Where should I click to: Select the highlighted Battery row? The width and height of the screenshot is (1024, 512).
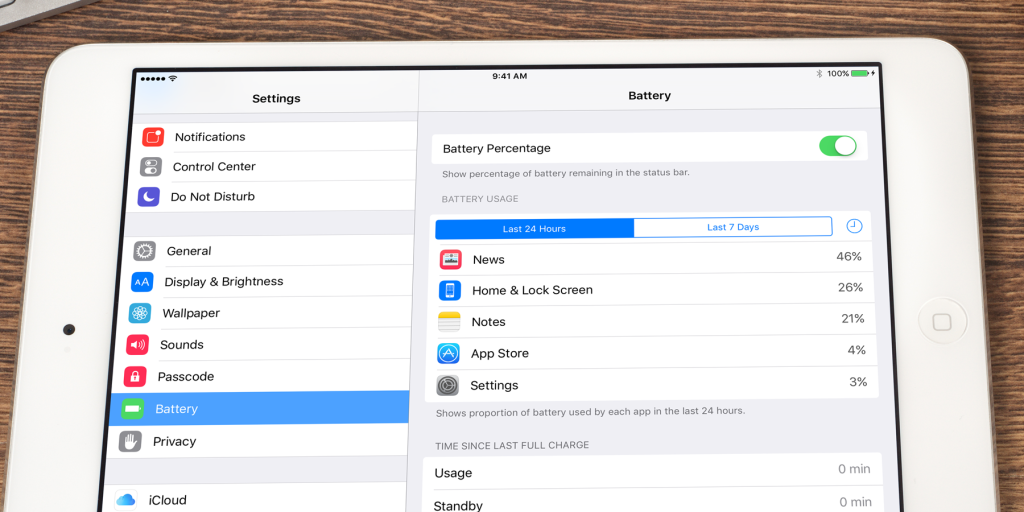259,409
